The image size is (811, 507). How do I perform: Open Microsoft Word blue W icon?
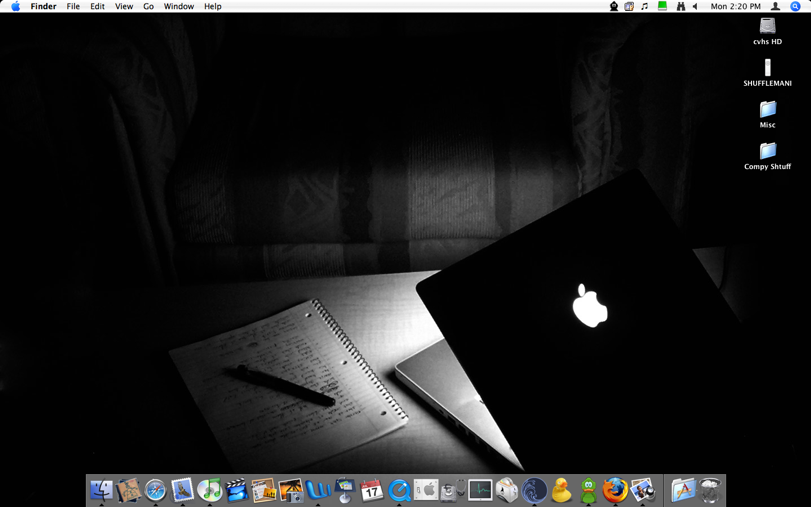pos(318,490)
